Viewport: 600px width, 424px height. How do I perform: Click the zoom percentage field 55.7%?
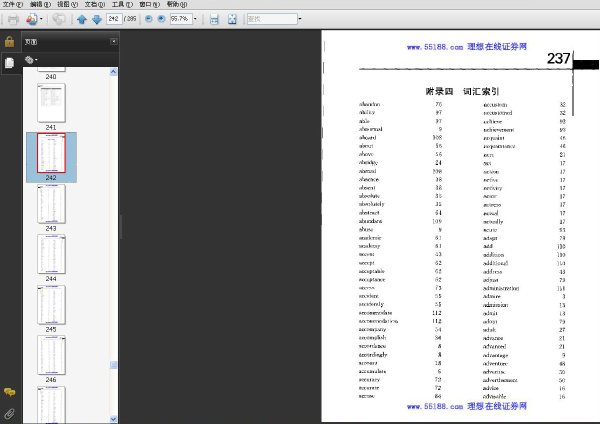[x=180, y=19]
